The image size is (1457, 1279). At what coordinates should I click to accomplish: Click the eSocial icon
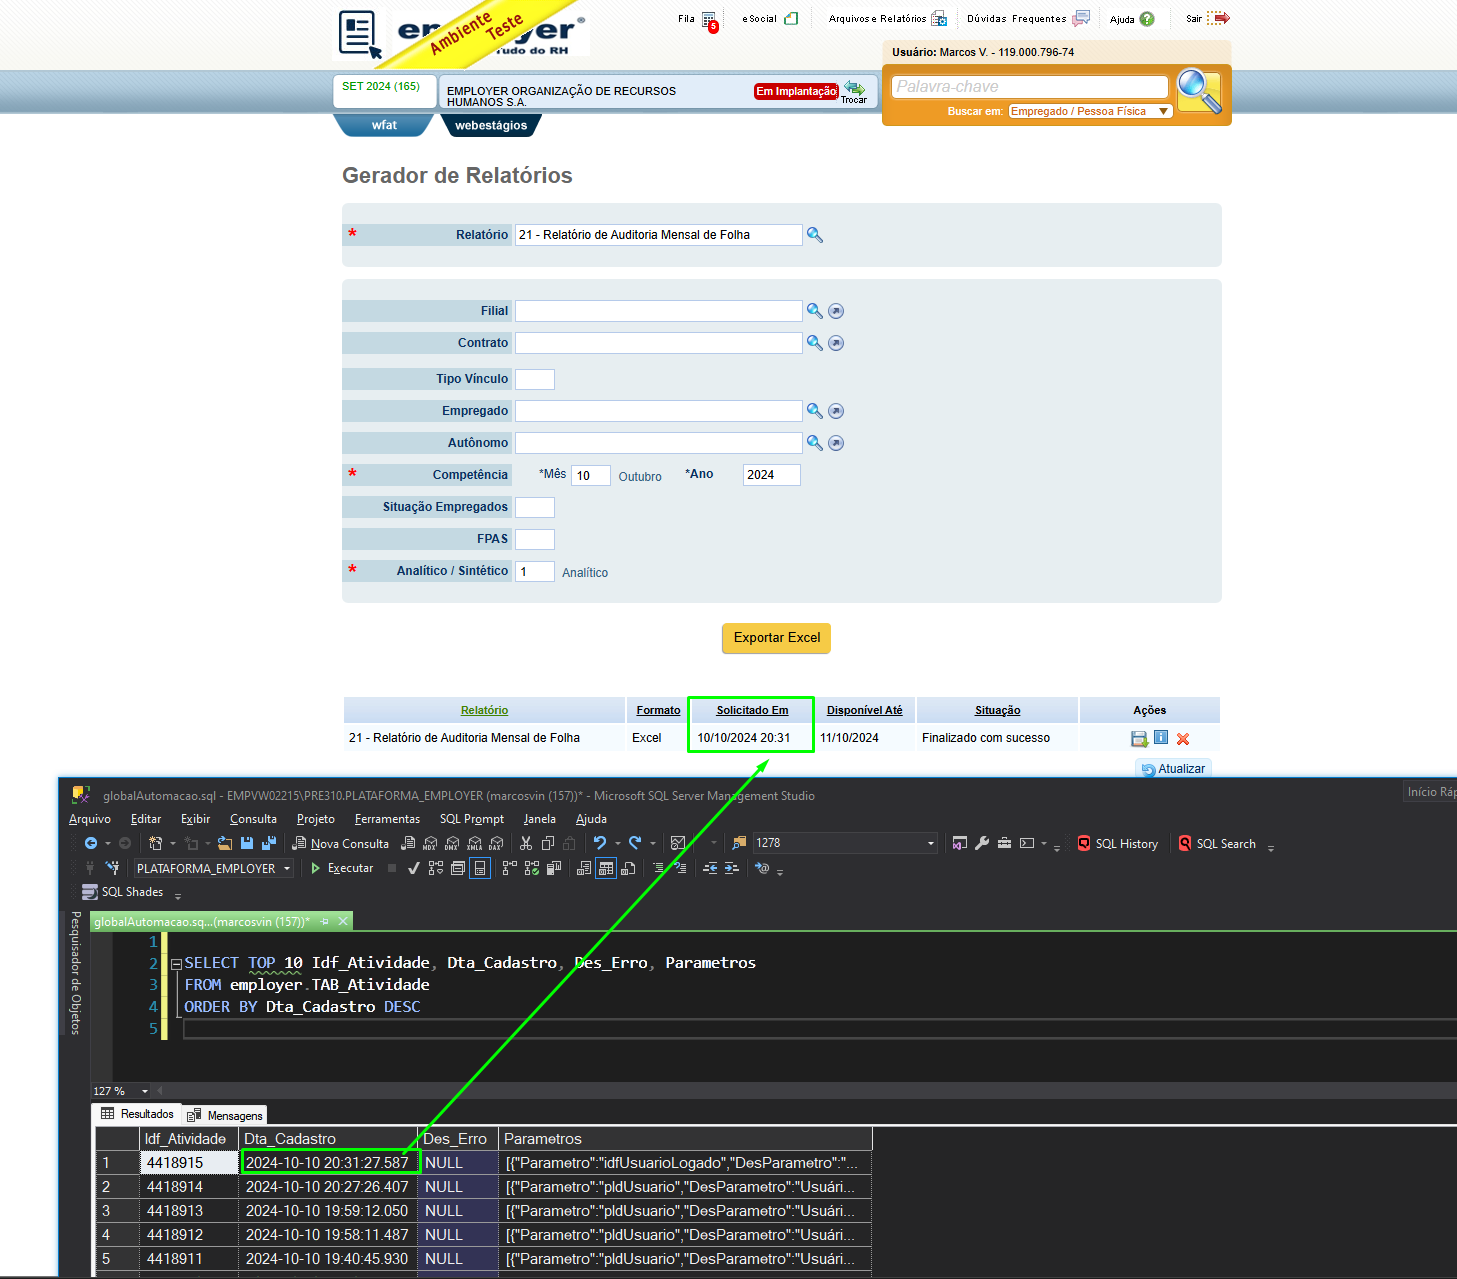791,18
